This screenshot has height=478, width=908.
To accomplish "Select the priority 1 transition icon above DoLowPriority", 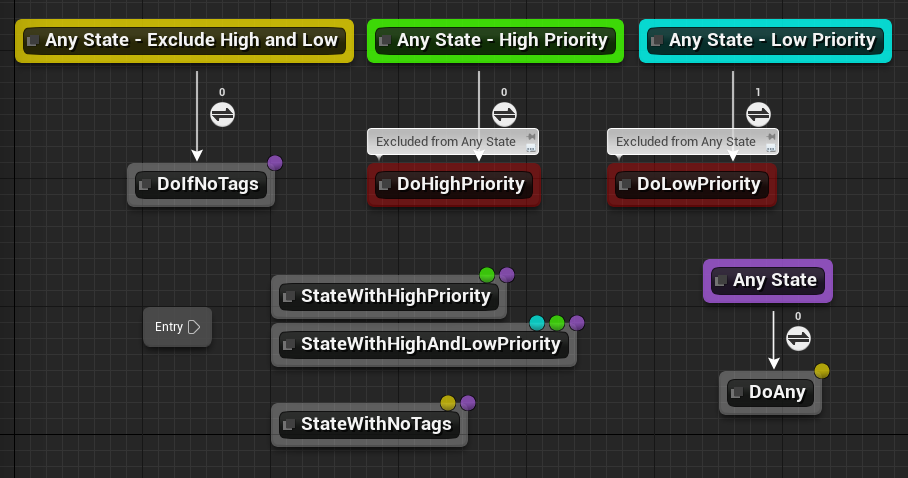I will [x=758, y=115].
